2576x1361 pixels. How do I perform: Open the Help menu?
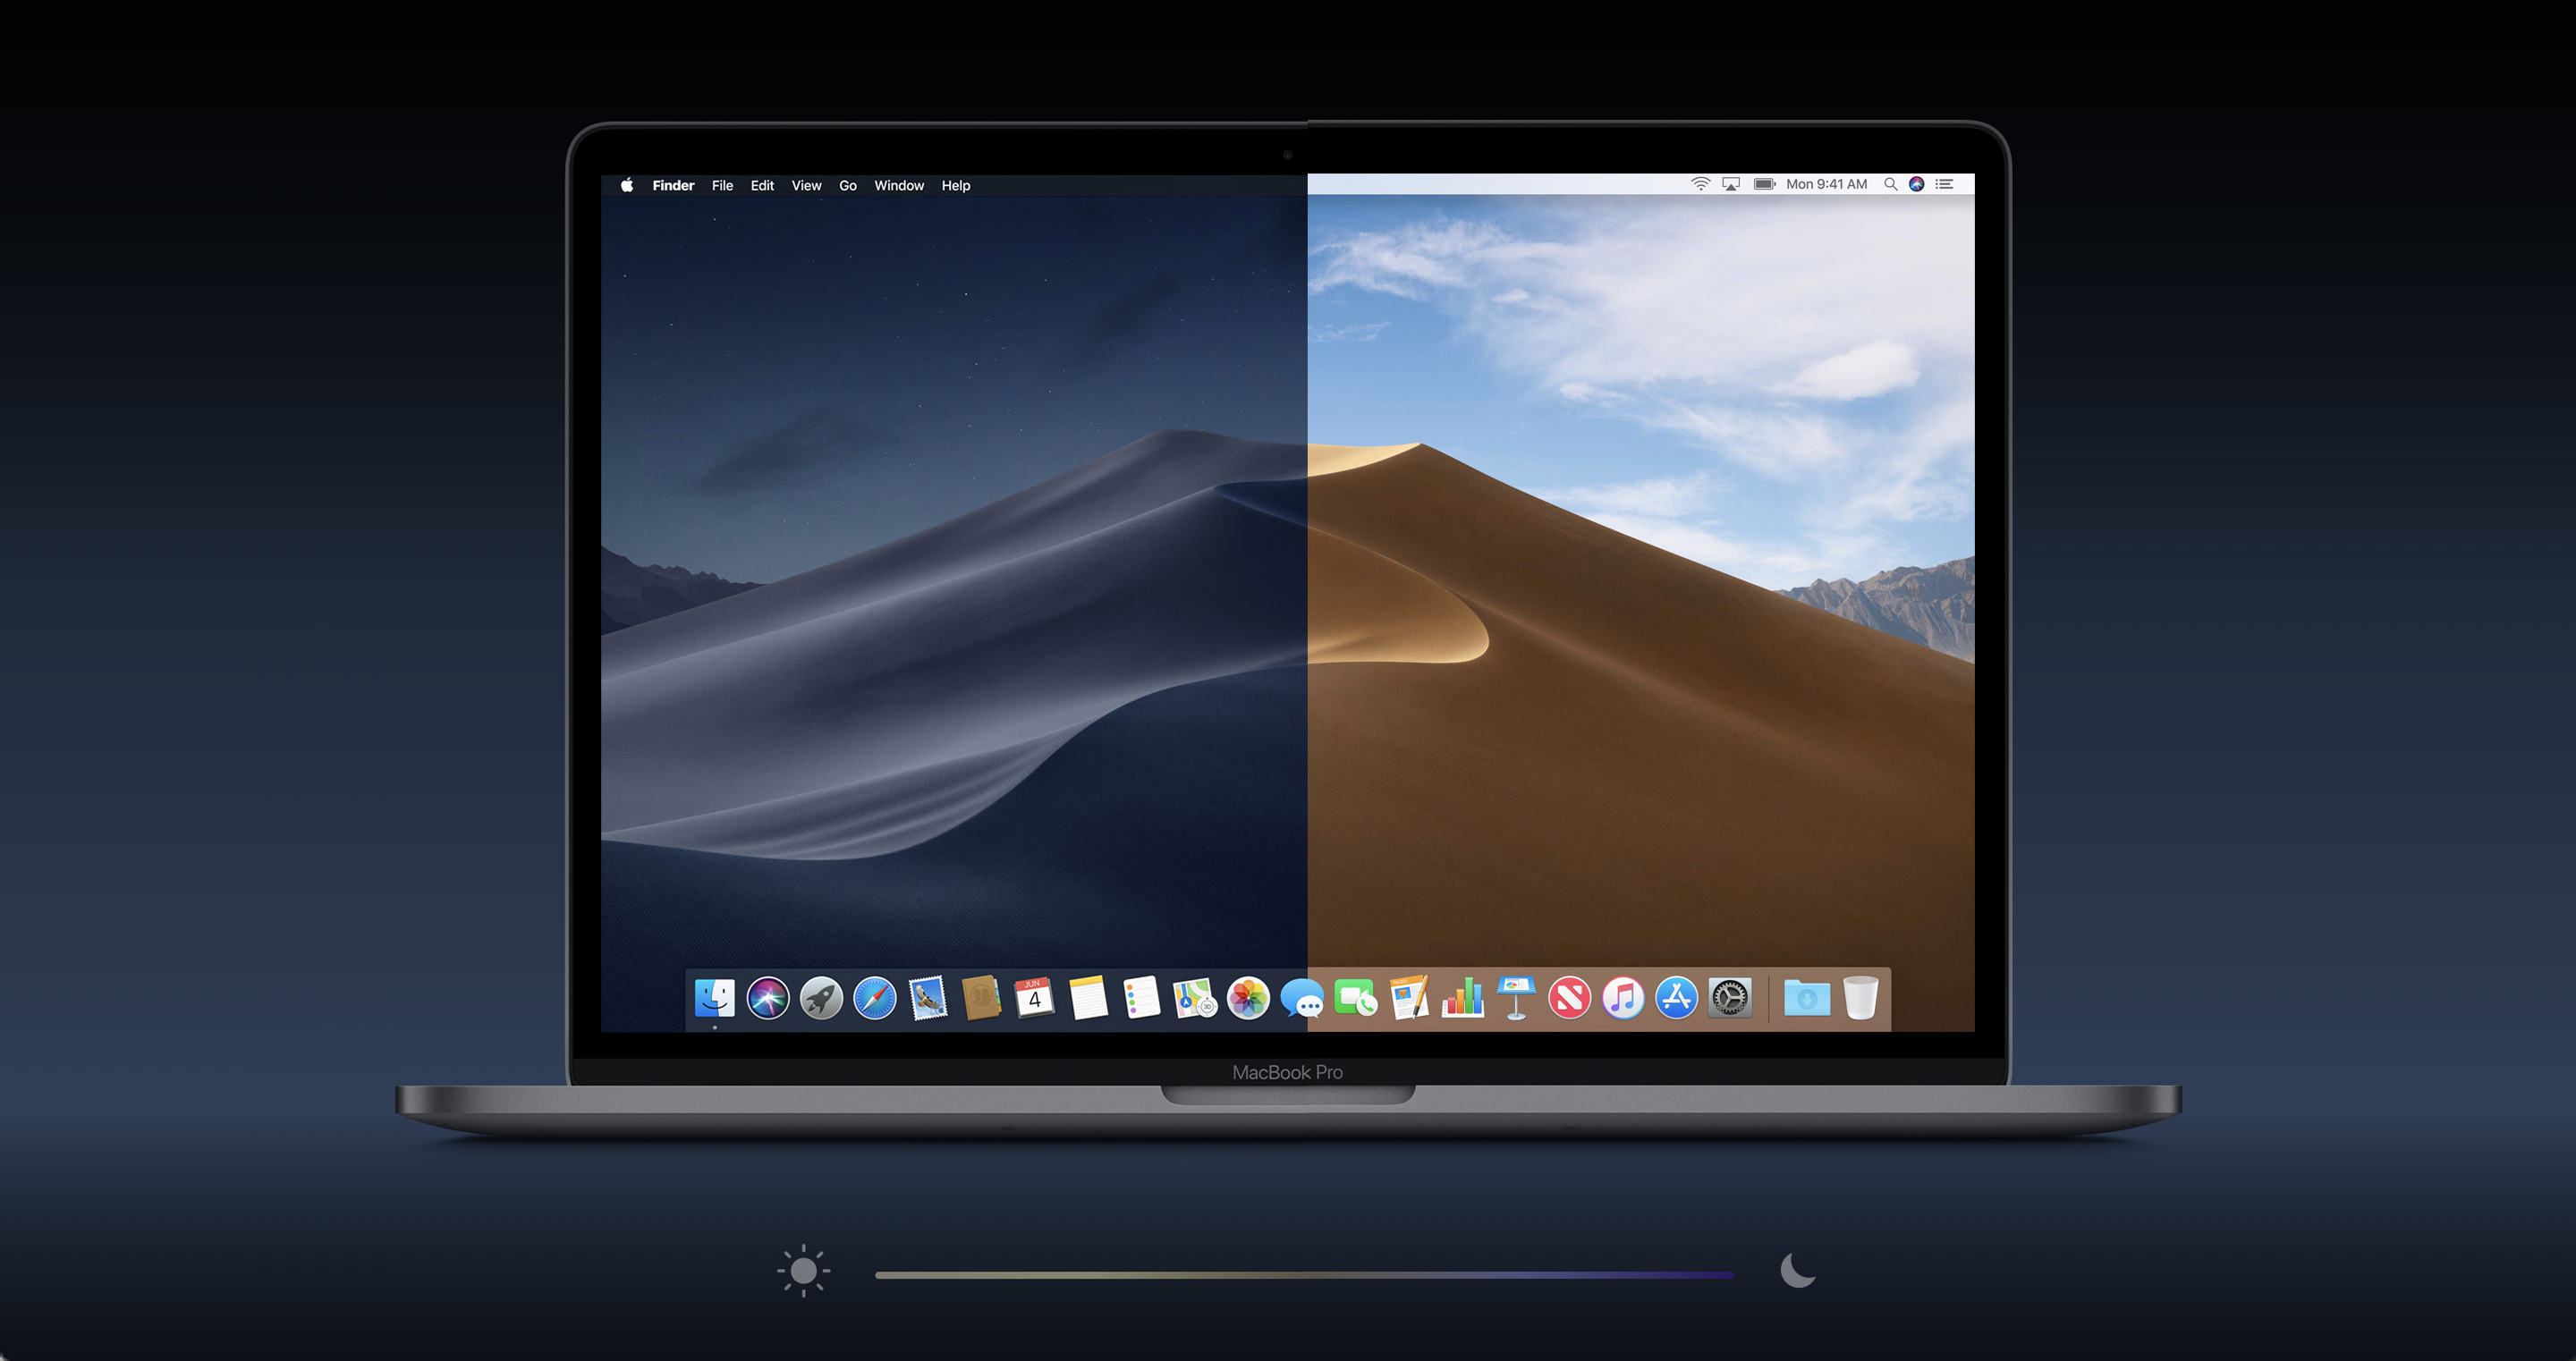point(956,186)
